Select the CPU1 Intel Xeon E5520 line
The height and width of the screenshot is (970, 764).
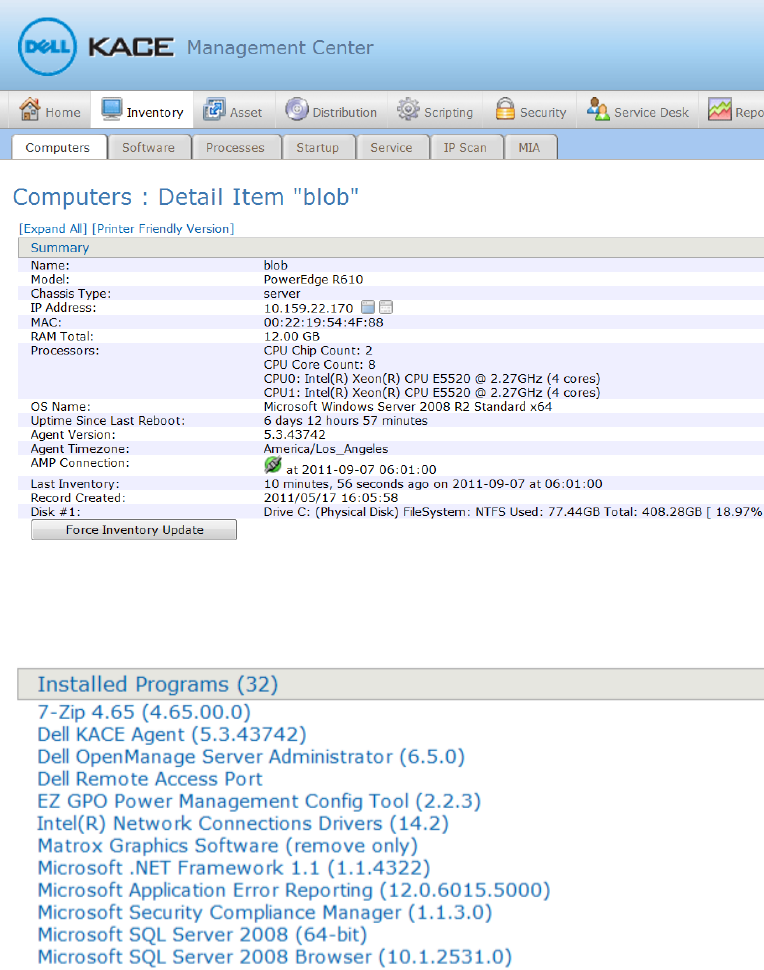click(x=432, y=393)
